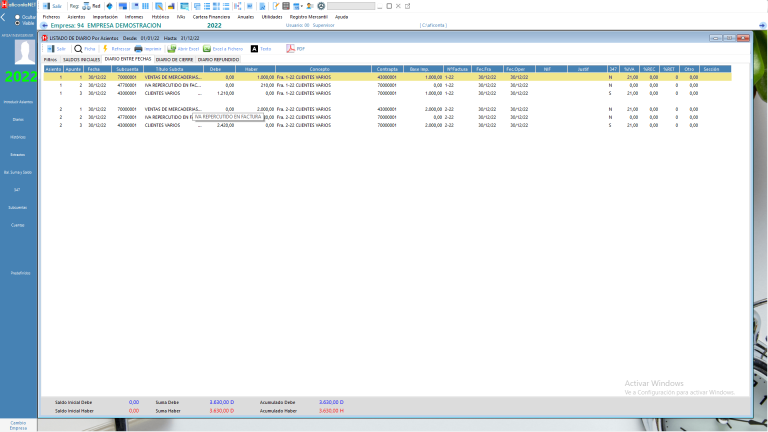Open the Cartera Financiera menu
The image size is (768, 432).
211,17
